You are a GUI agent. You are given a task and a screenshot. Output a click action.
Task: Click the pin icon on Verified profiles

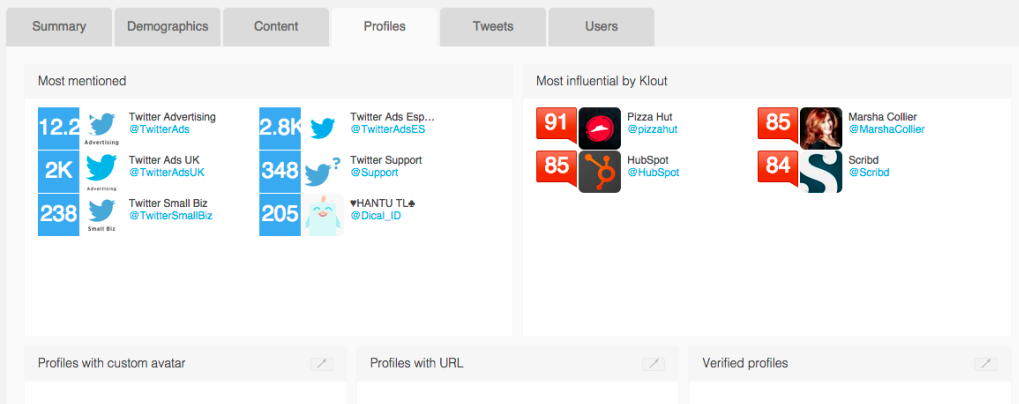pos(986,364)
